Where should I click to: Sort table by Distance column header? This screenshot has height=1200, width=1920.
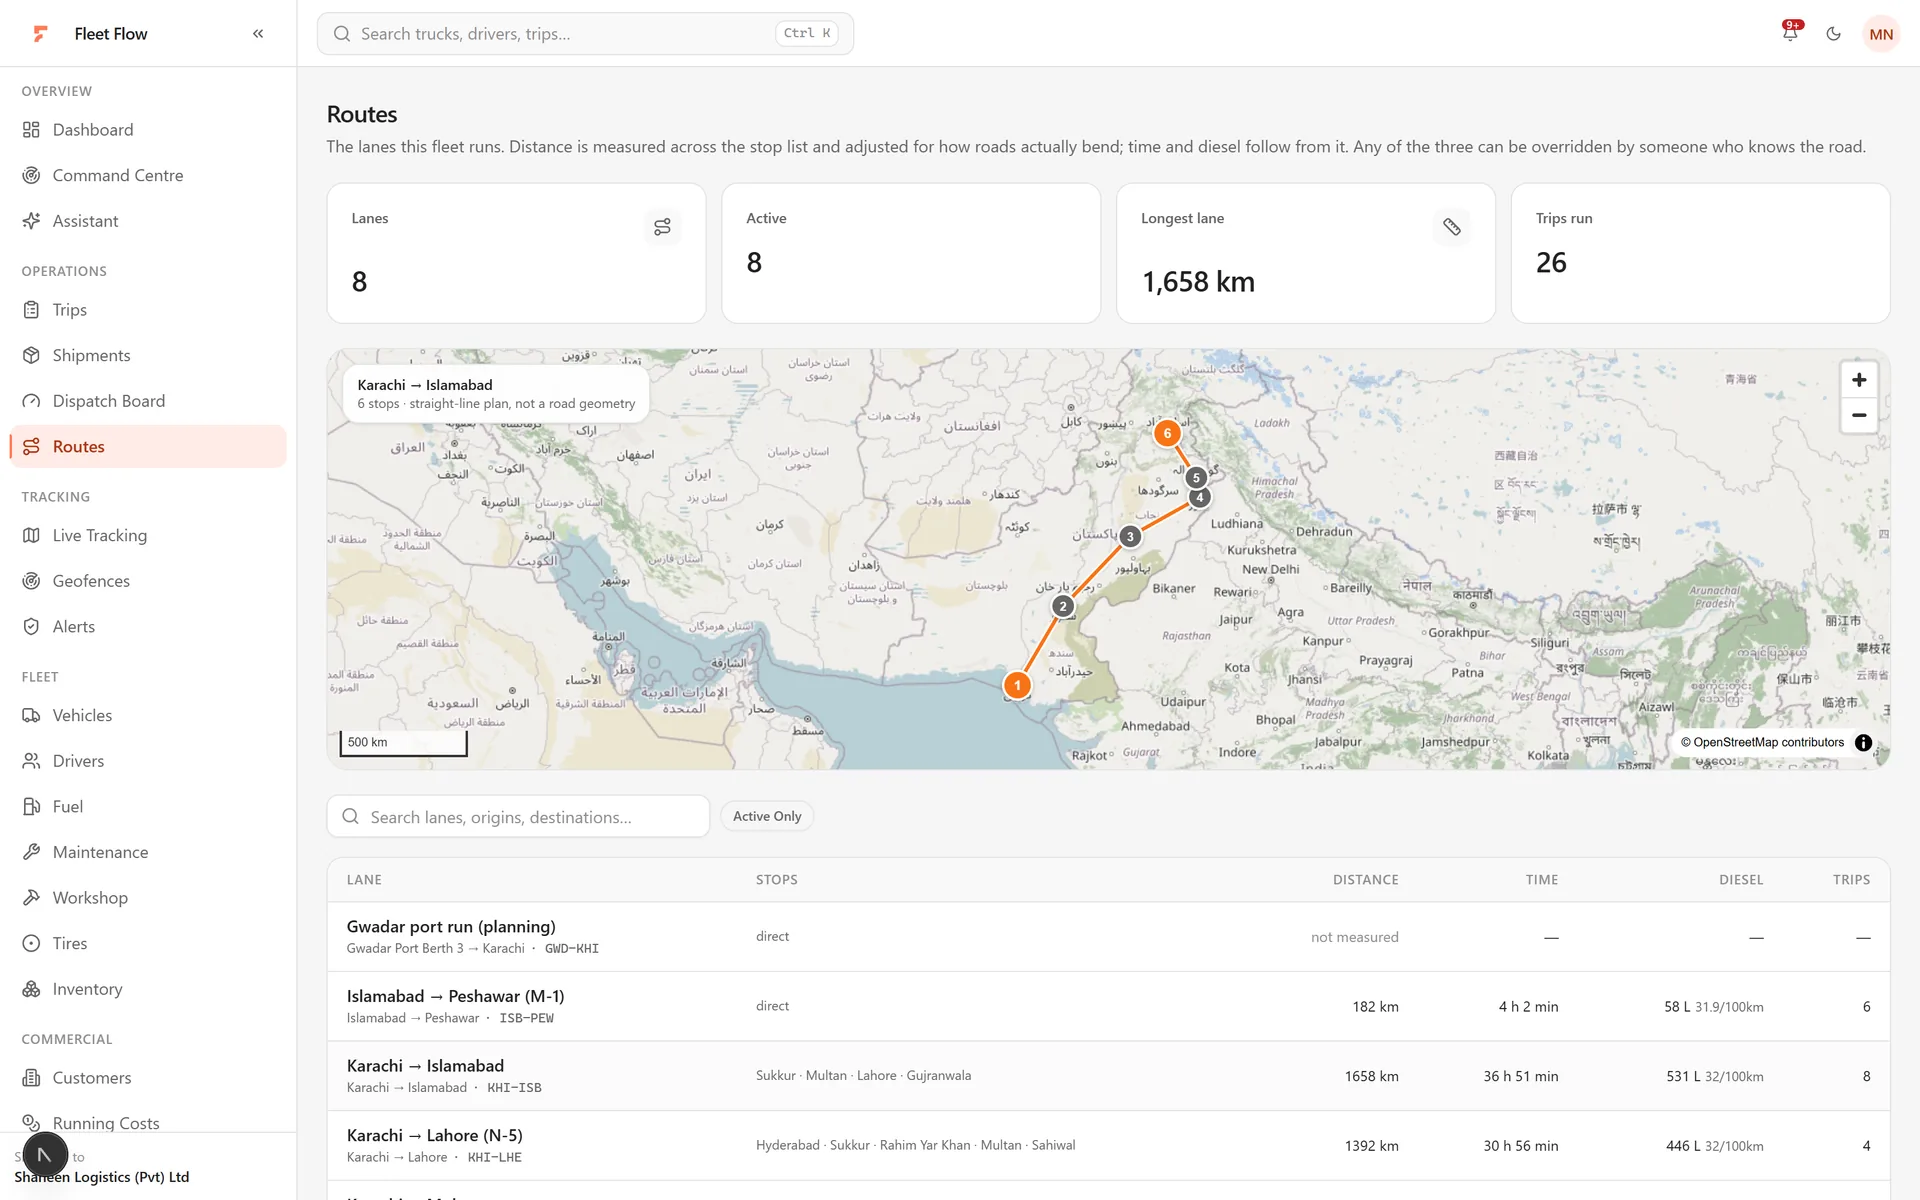pyautogui.click(x=1365, y=880)
